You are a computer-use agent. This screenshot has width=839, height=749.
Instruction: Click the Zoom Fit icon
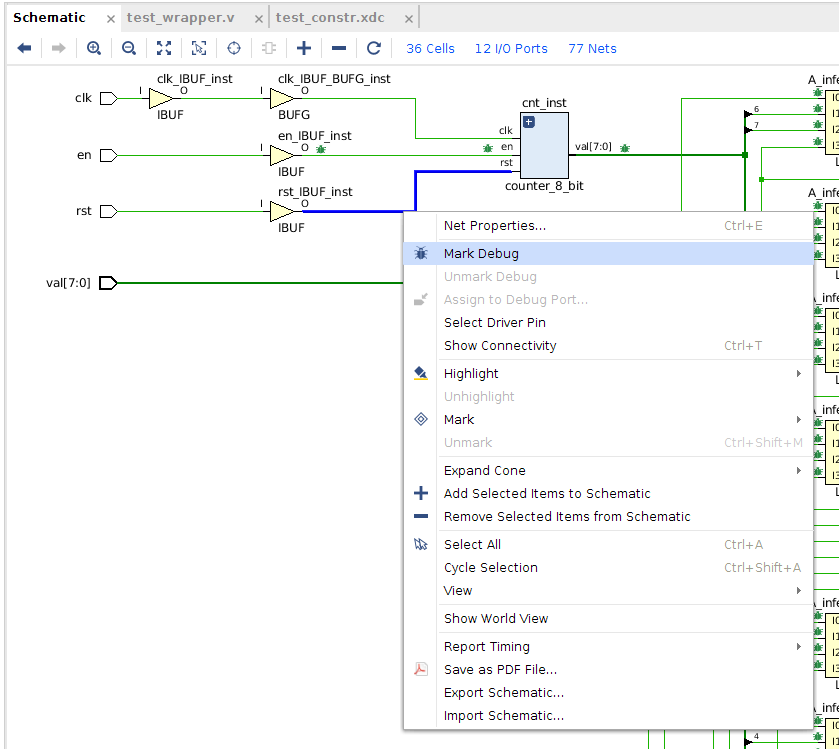(x=164, y=48)
